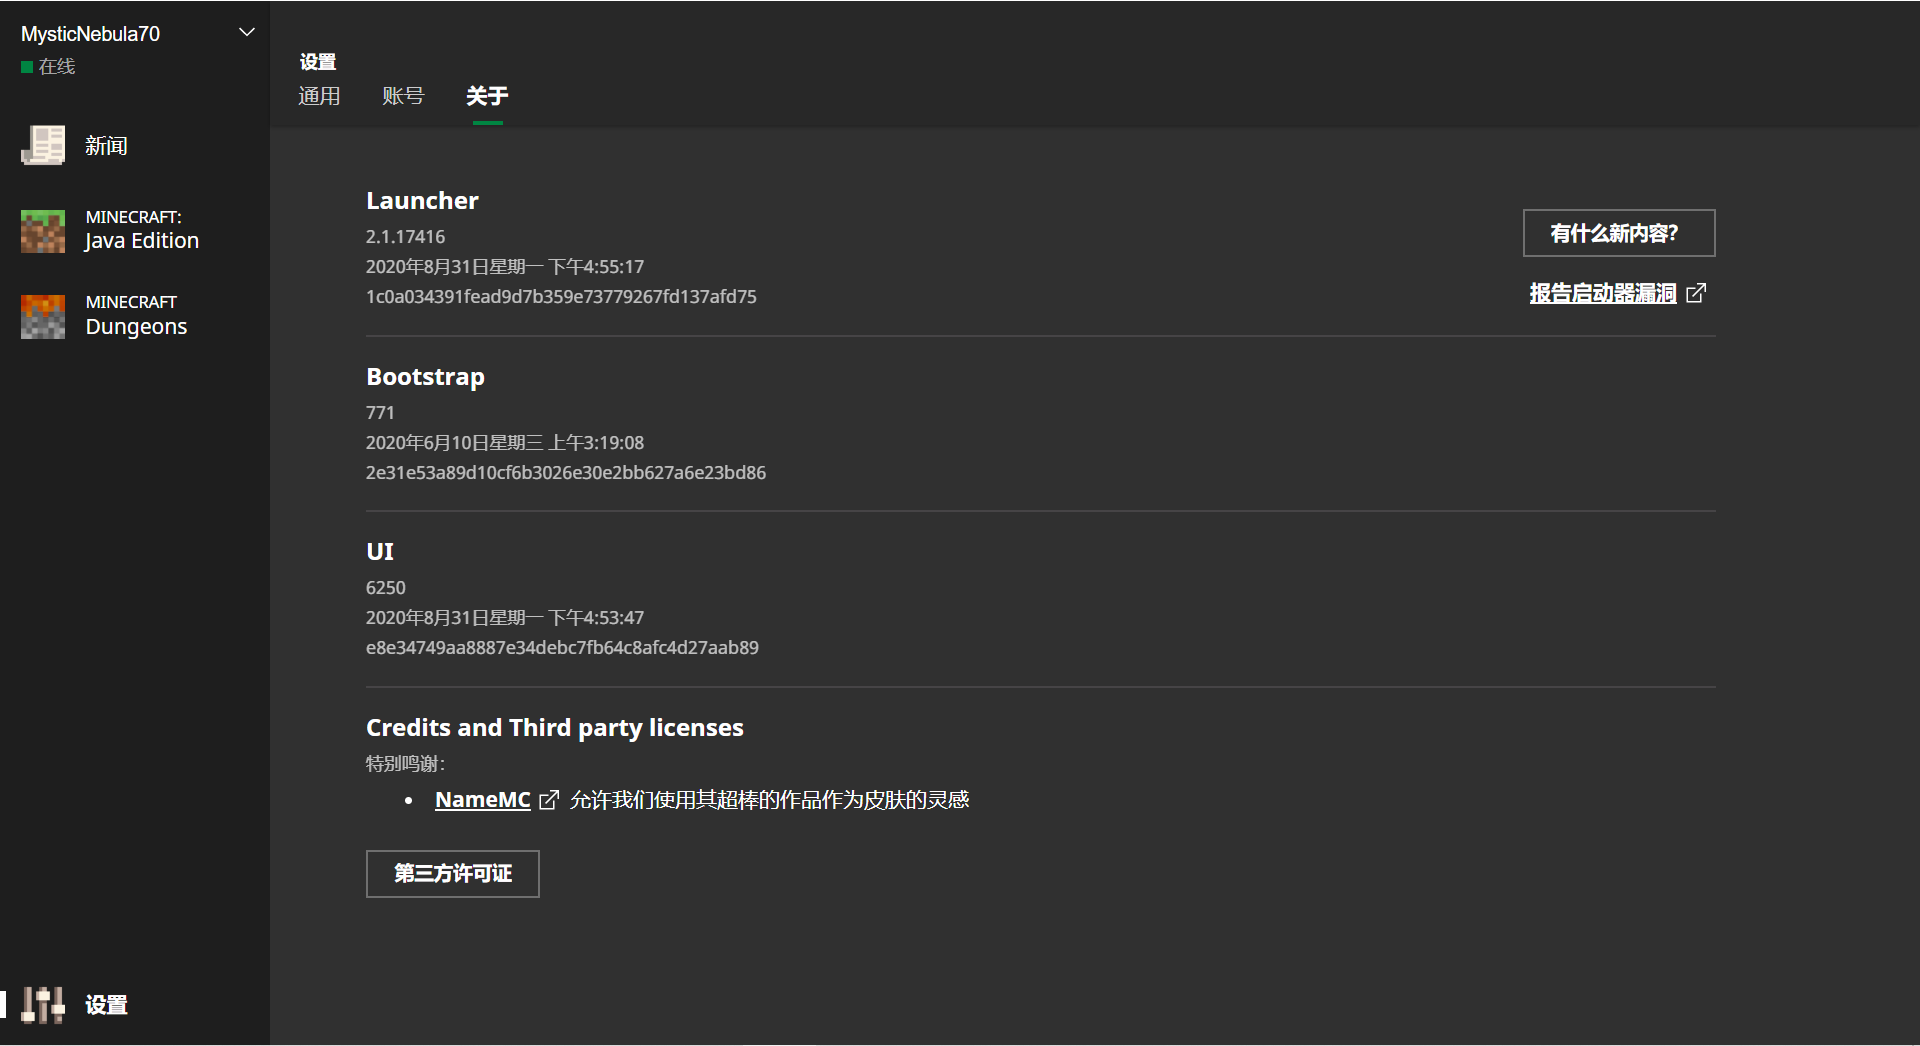Image resolution: width=1920 pixels, height=1046 pixels.
Task: Click the green online status indicator
Action: [27, 67]
